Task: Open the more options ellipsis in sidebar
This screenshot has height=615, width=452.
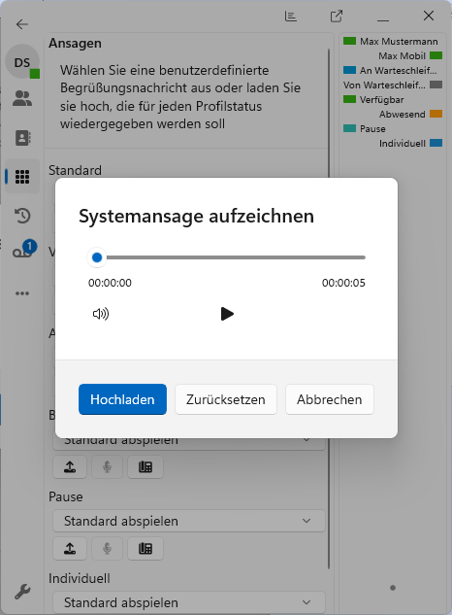Action: [x=22, y=293]
